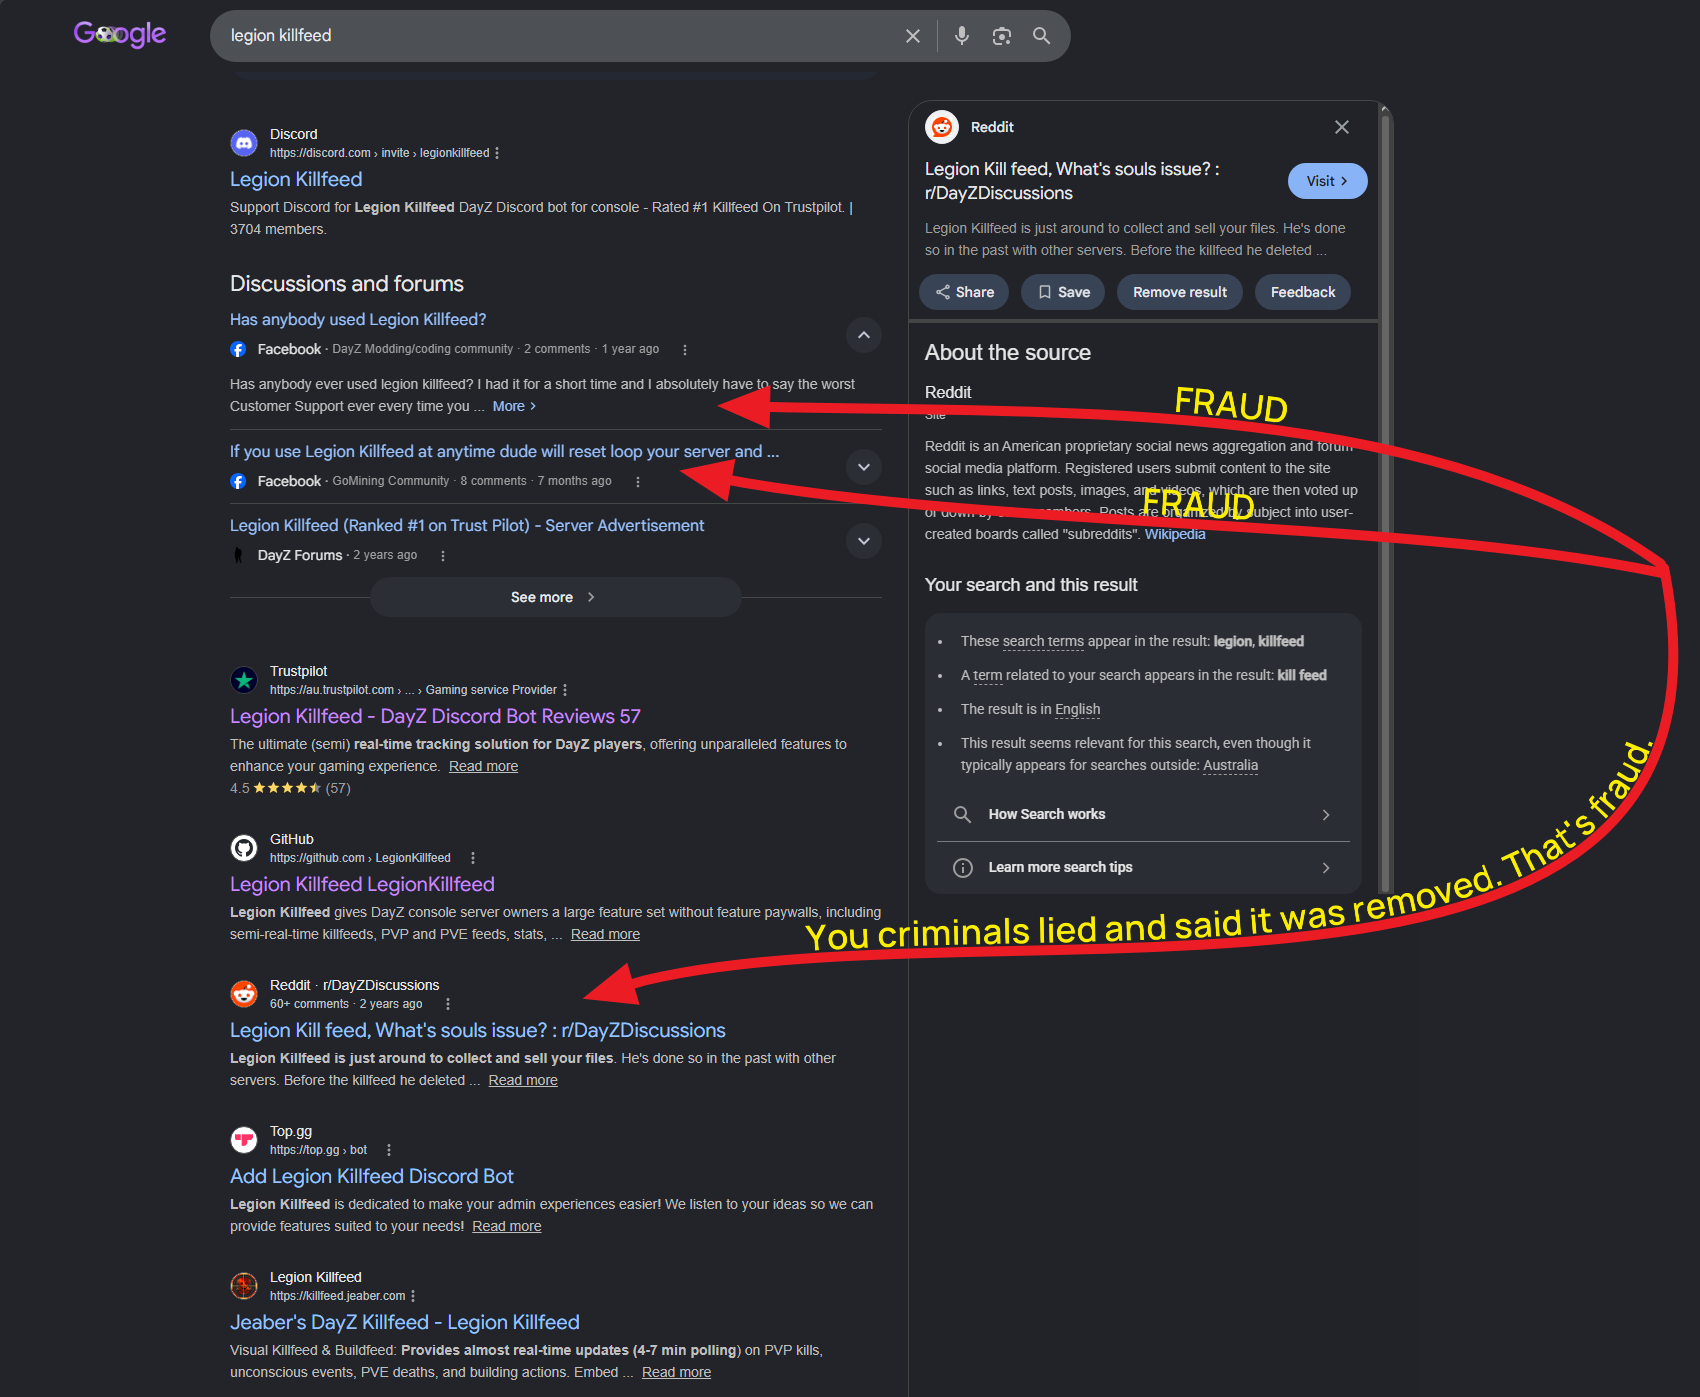Click Read more on Jeaber snippet

tap(676, 1372)
